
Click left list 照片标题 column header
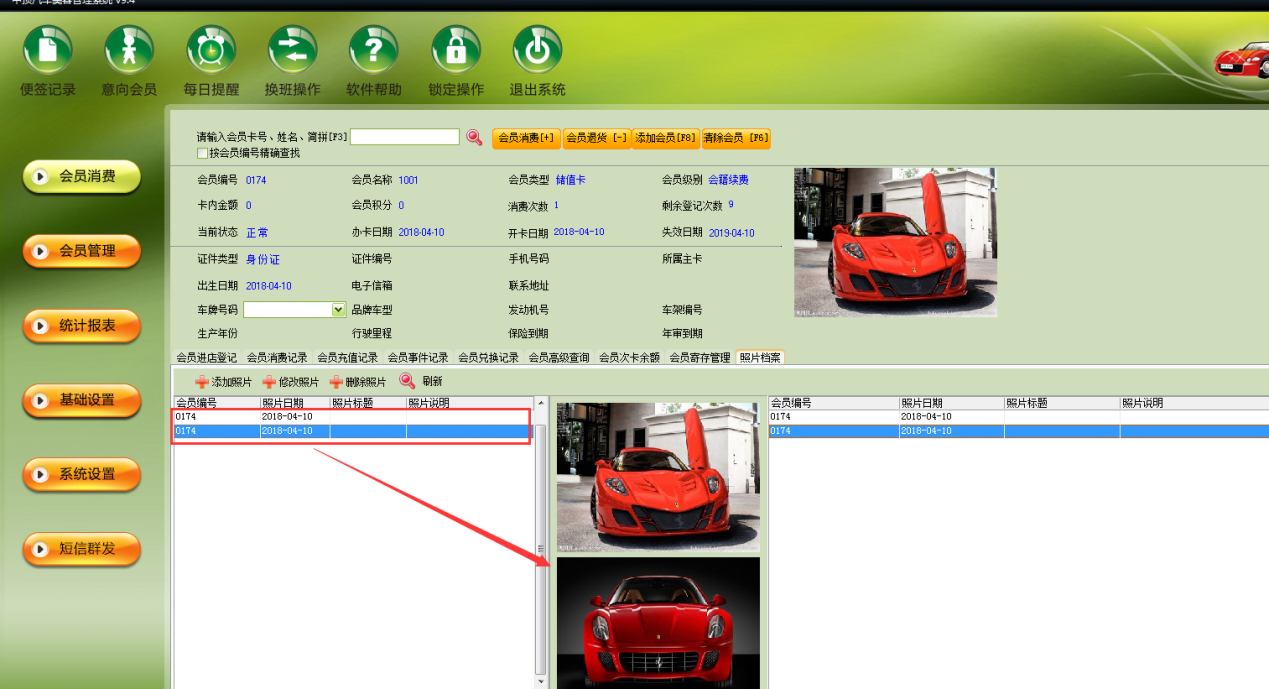(x=368, y=403)
